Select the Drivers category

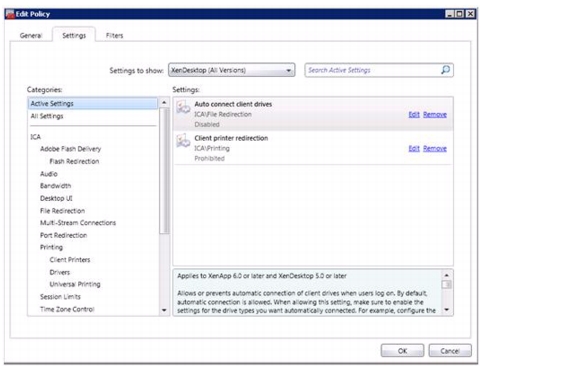click(x=59, y=272)
